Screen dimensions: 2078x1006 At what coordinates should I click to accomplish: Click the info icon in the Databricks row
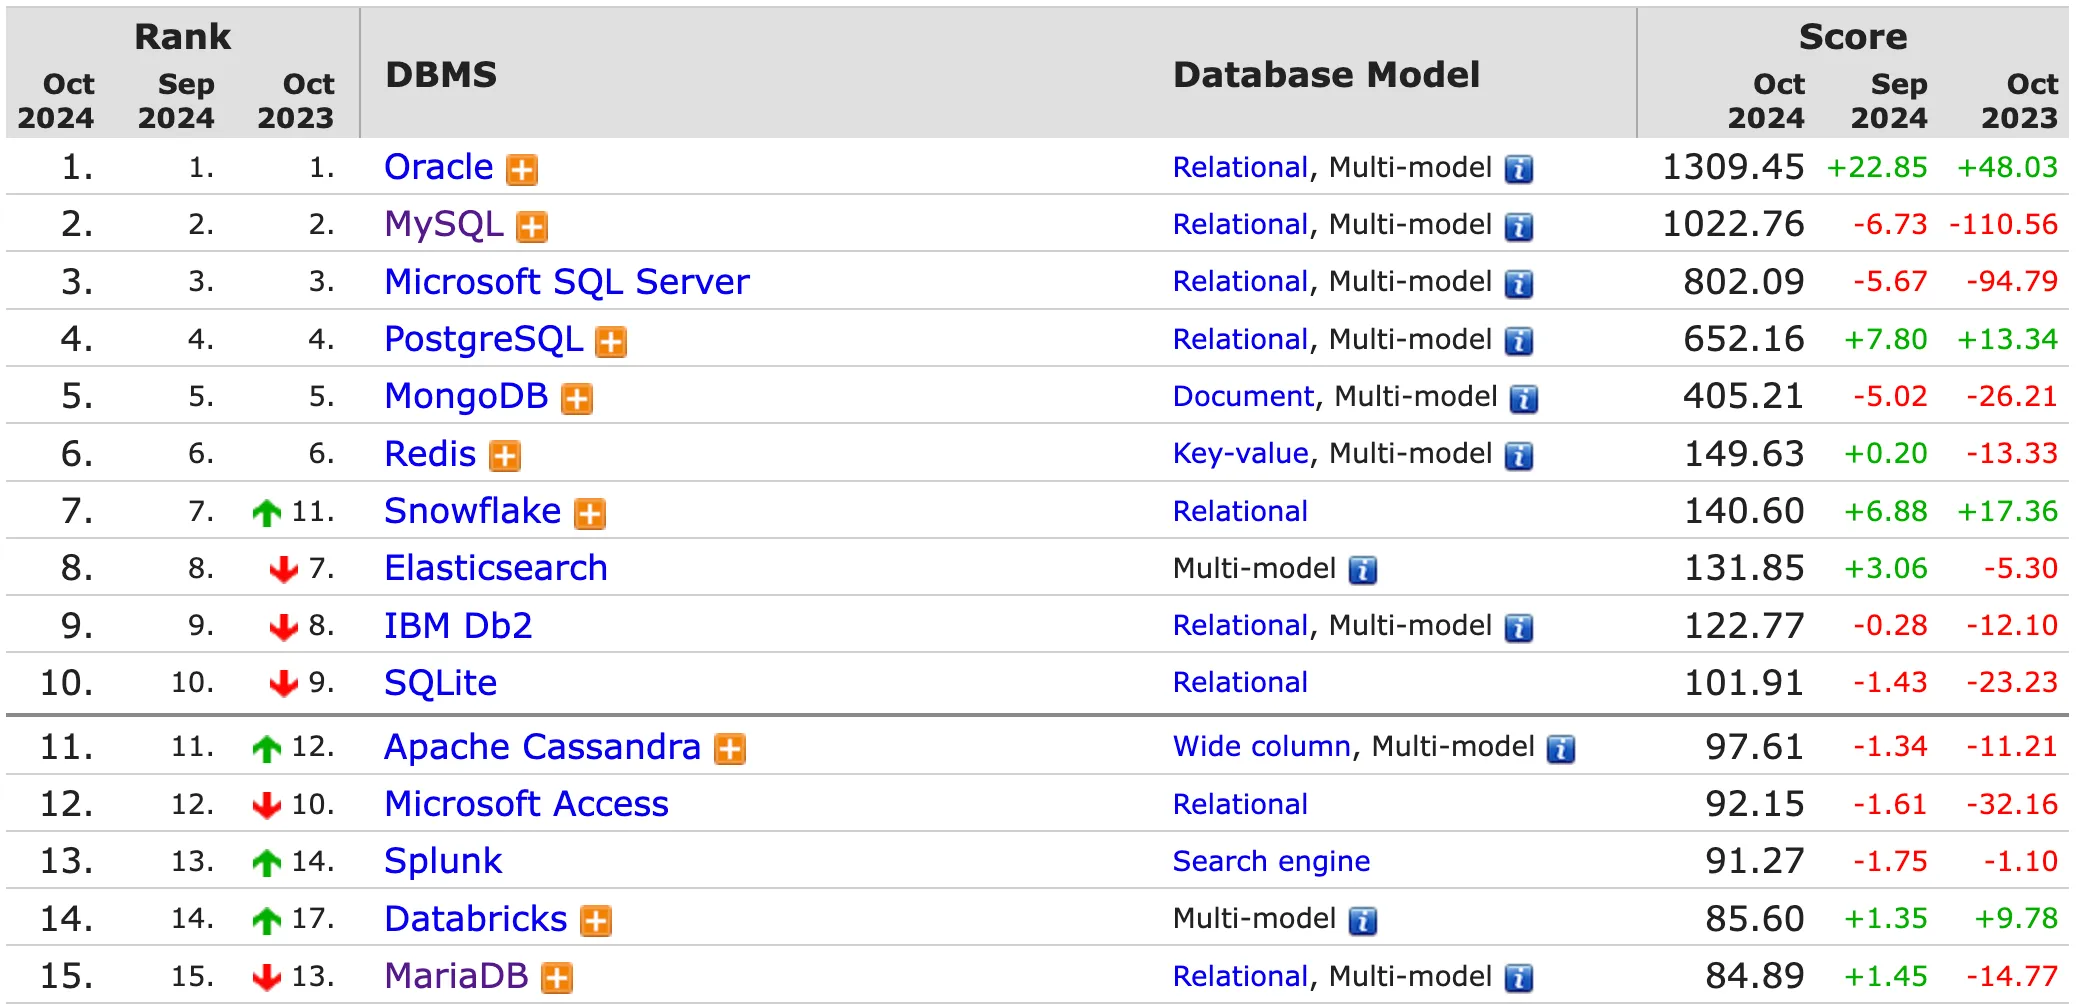click(1362, 921)
